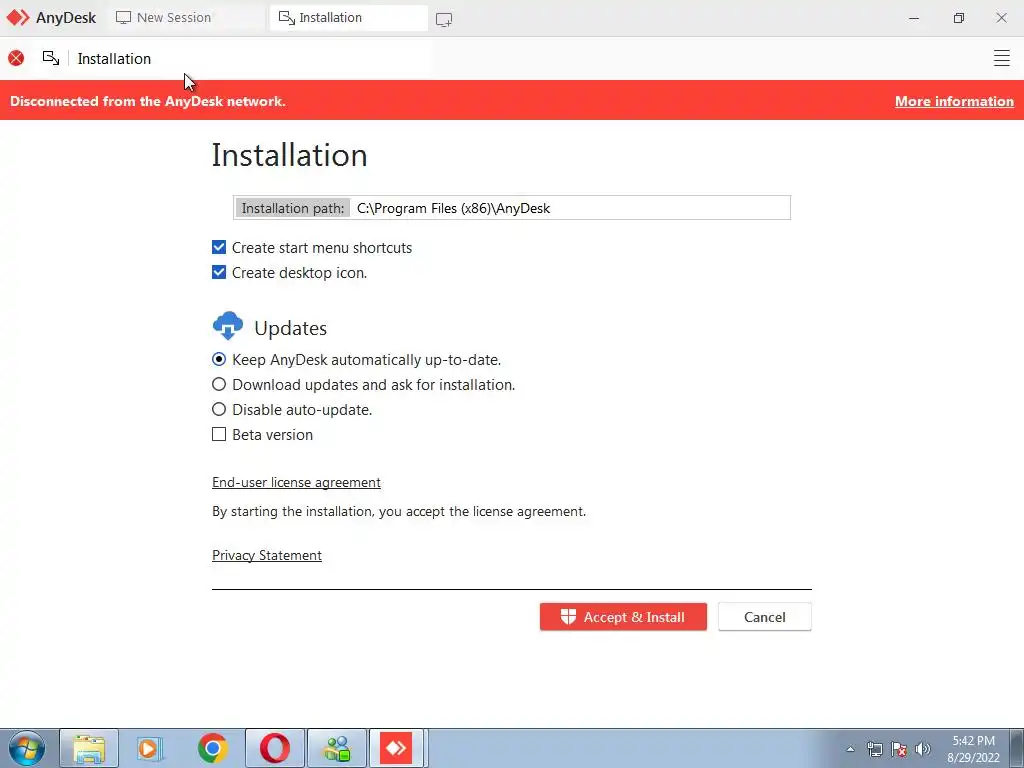Click the network icon in system tray

click(x=874, y=749)
